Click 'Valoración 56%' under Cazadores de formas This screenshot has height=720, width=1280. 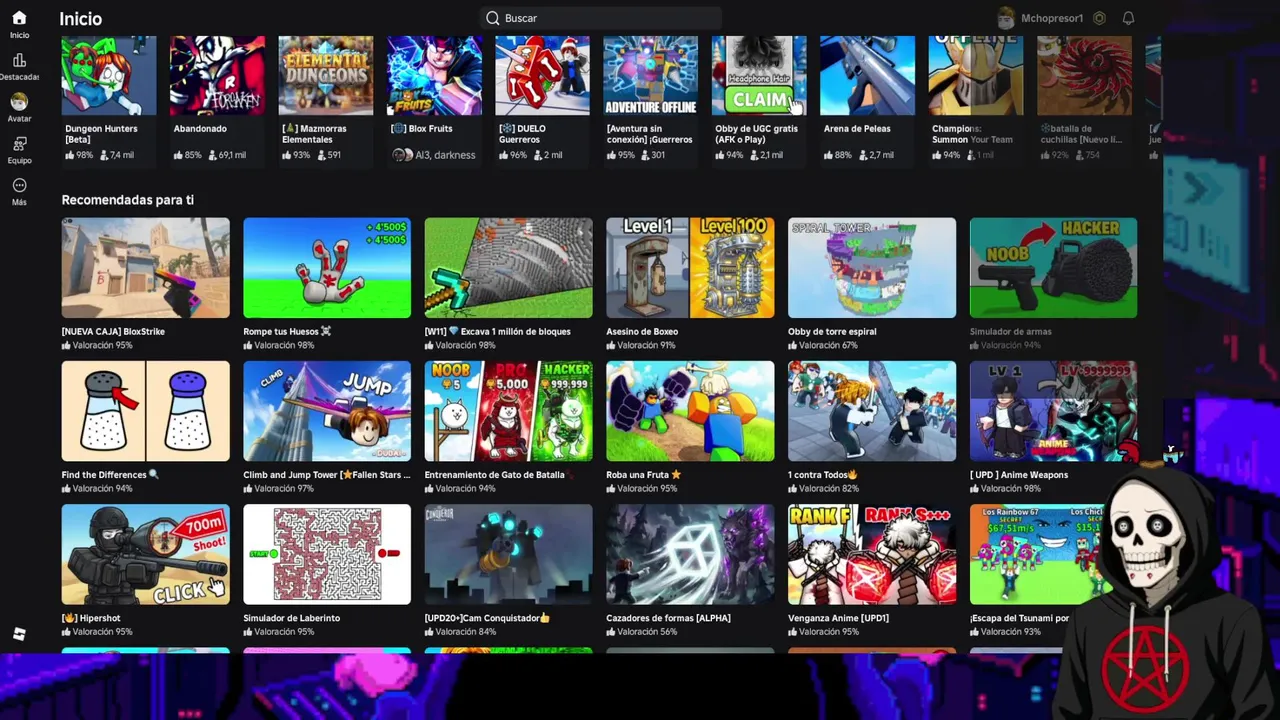point(641,632)
